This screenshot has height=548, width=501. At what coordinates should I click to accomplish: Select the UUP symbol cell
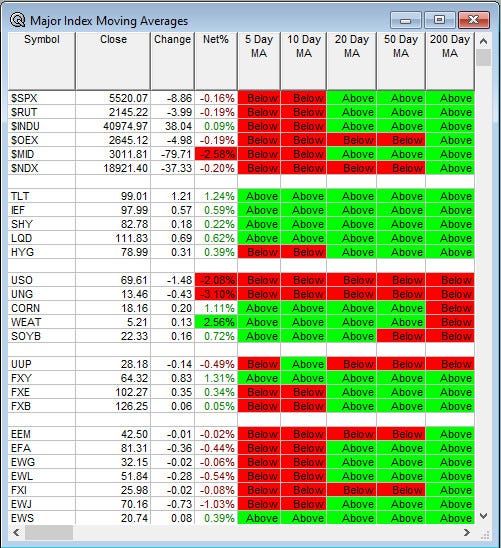coord(42,364)
